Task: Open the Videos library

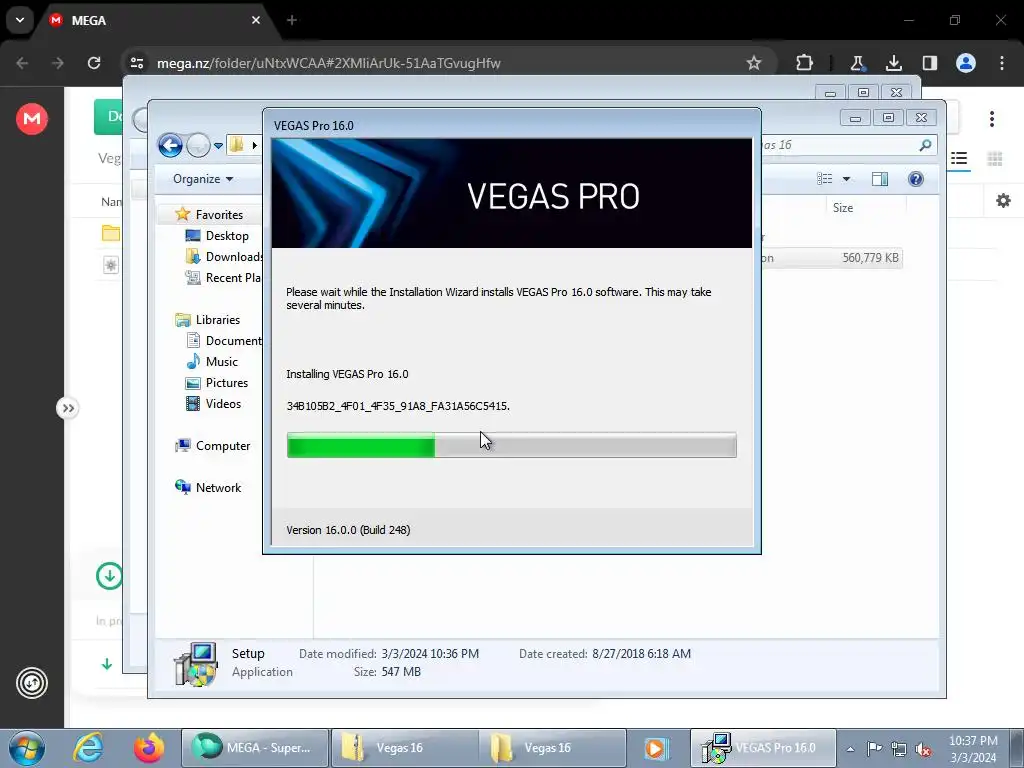Action: pos(223,404)
